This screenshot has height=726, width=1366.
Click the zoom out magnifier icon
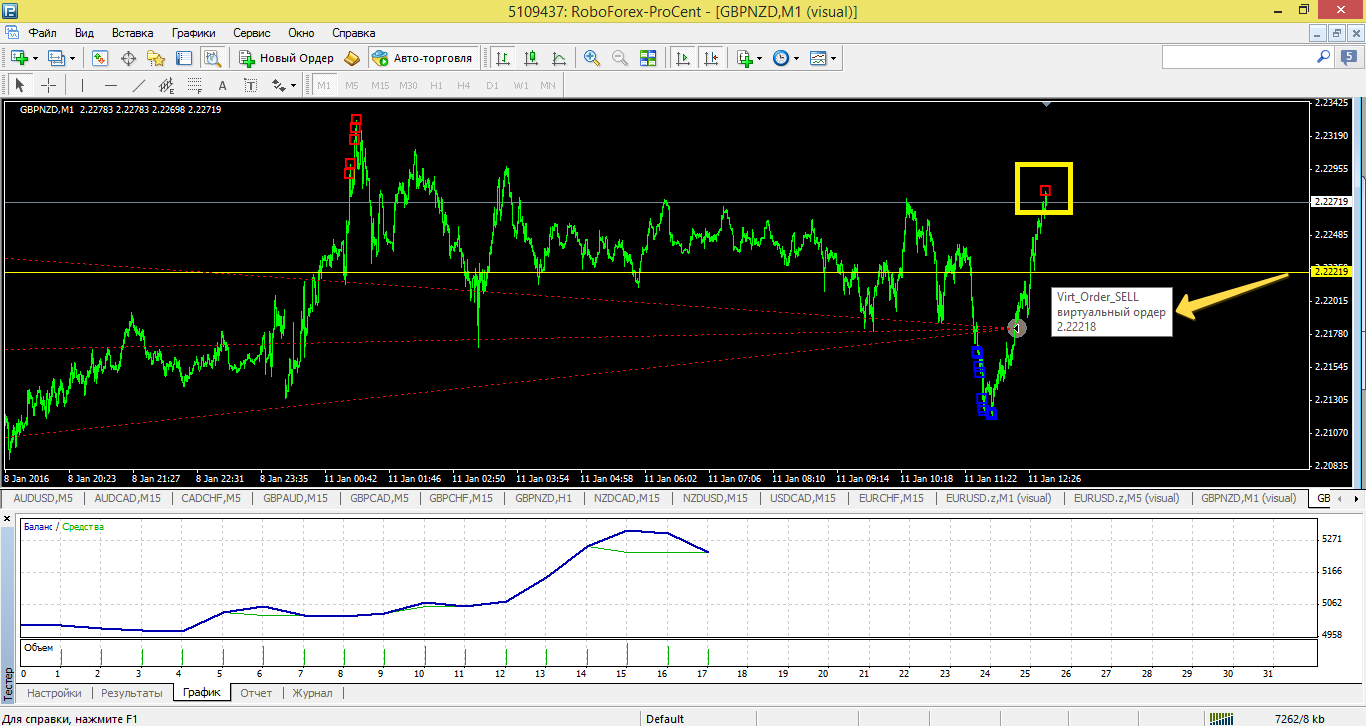(x=620, y=58)
